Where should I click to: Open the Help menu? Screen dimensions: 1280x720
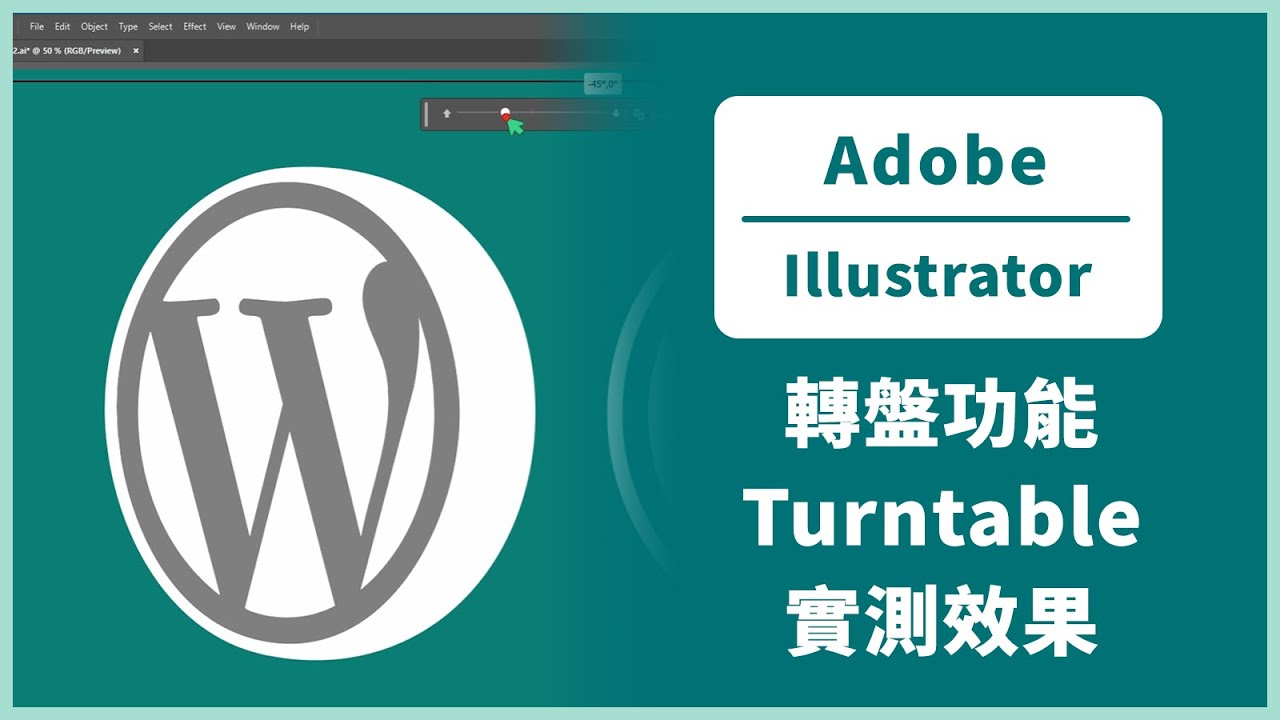299,27
